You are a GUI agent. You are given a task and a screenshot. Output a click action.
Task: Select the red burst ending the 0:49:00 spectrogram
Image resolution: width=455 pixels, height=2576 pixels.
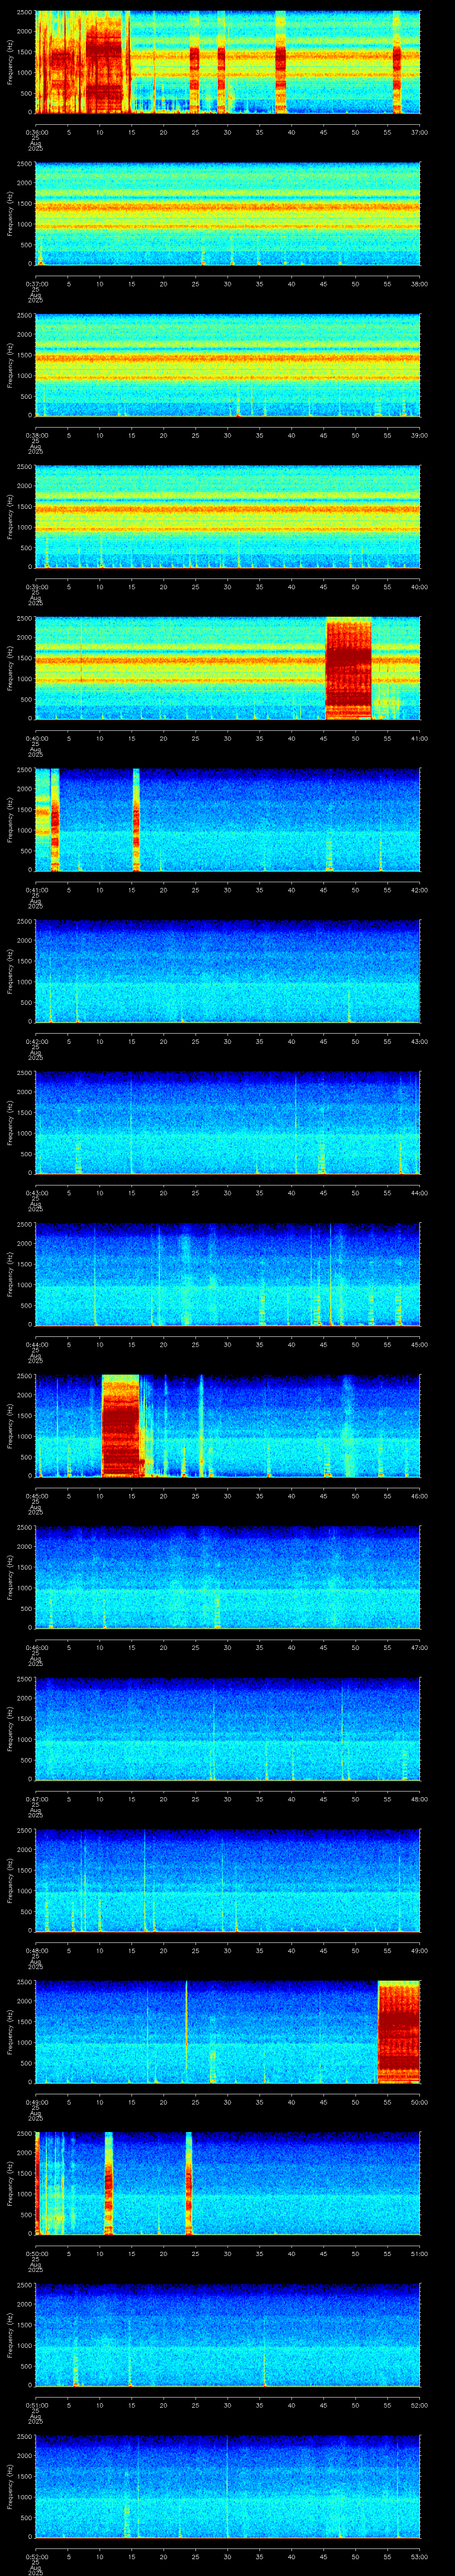pyautogui.click(x=398, y=2032)
